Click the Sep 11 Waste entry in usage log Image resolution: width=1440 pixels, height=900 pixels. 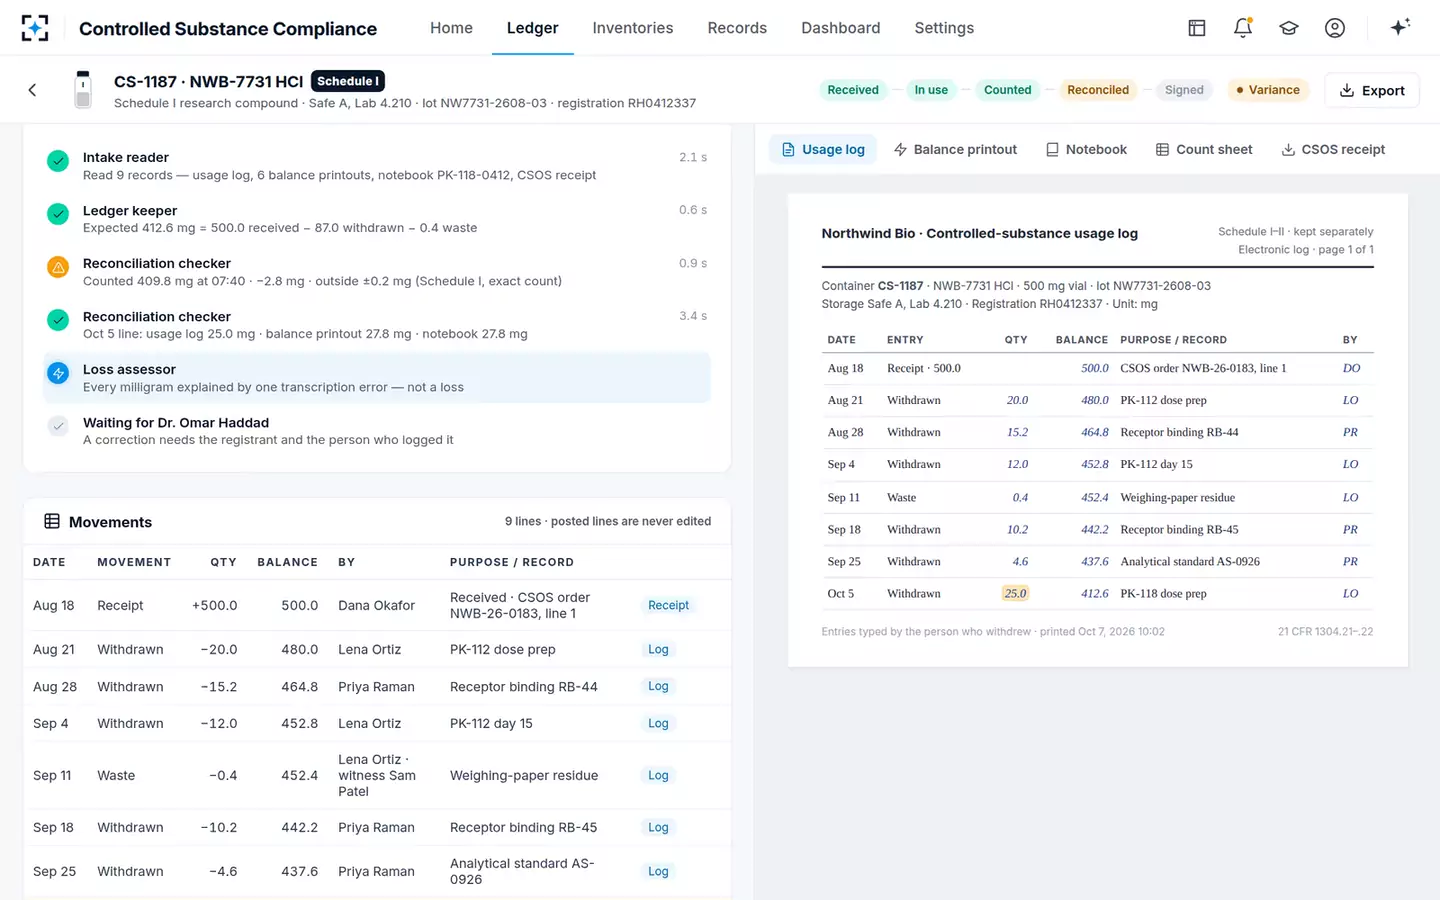coord(1097,497)
